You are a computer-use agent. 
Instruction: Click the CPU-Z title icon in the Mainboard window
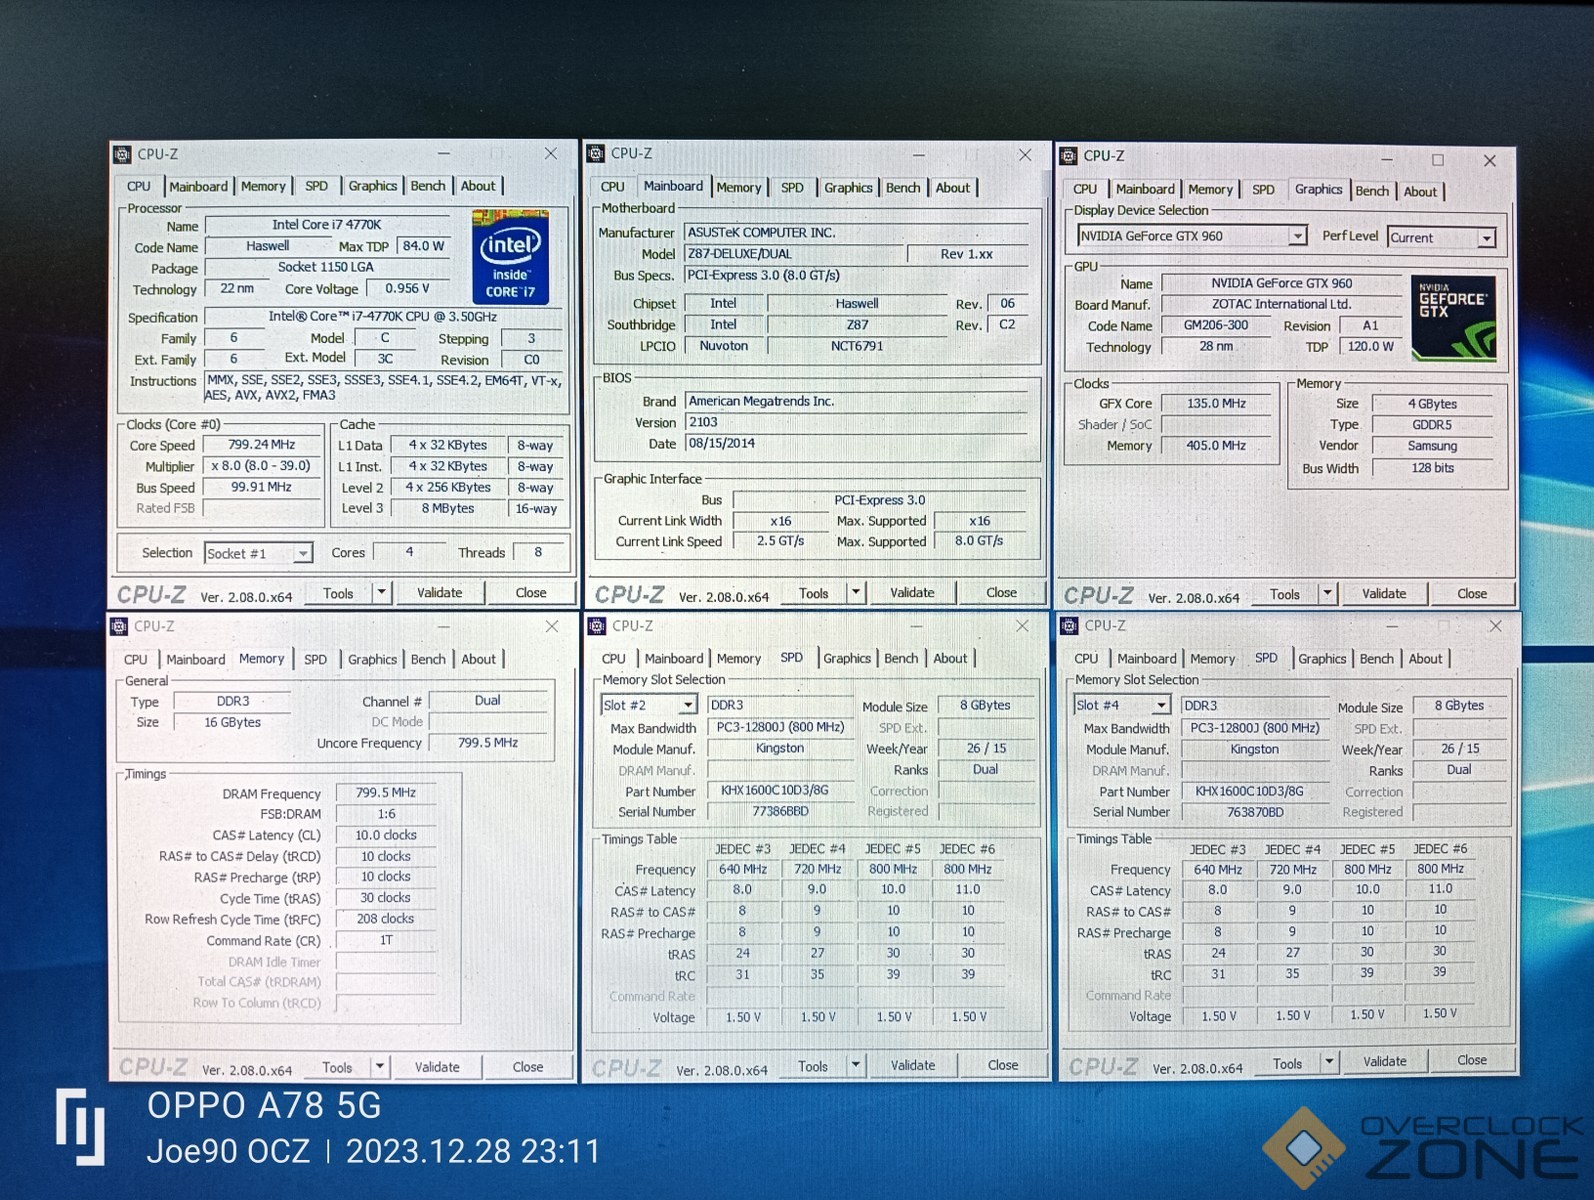[x=596, y=153]
